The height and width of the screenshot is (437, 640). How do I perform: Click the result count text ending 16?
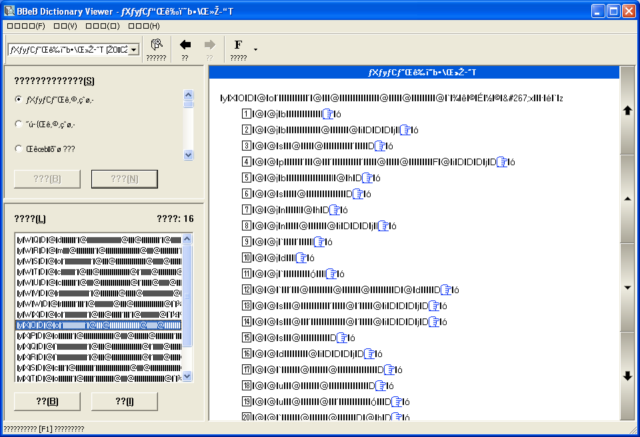pos(175,219)
